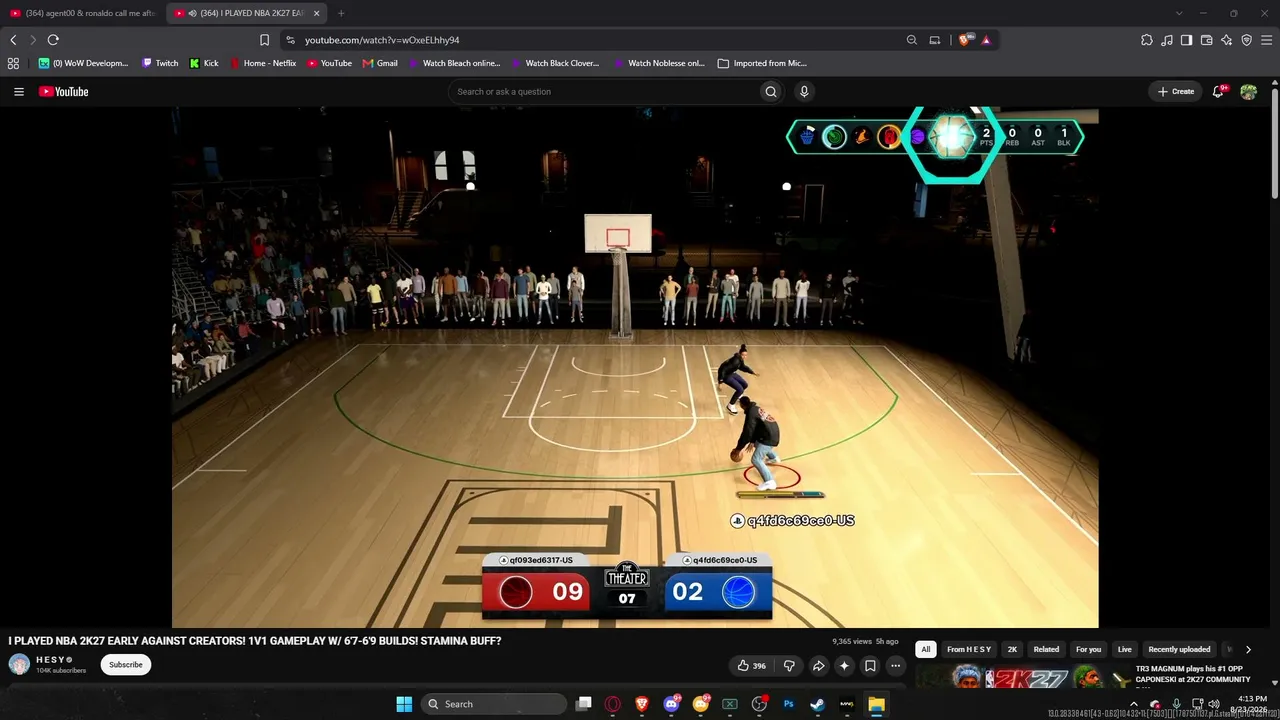
Task: Bookmark this page in the address bar
Action: pyautogui.click(x=264, y=40)
